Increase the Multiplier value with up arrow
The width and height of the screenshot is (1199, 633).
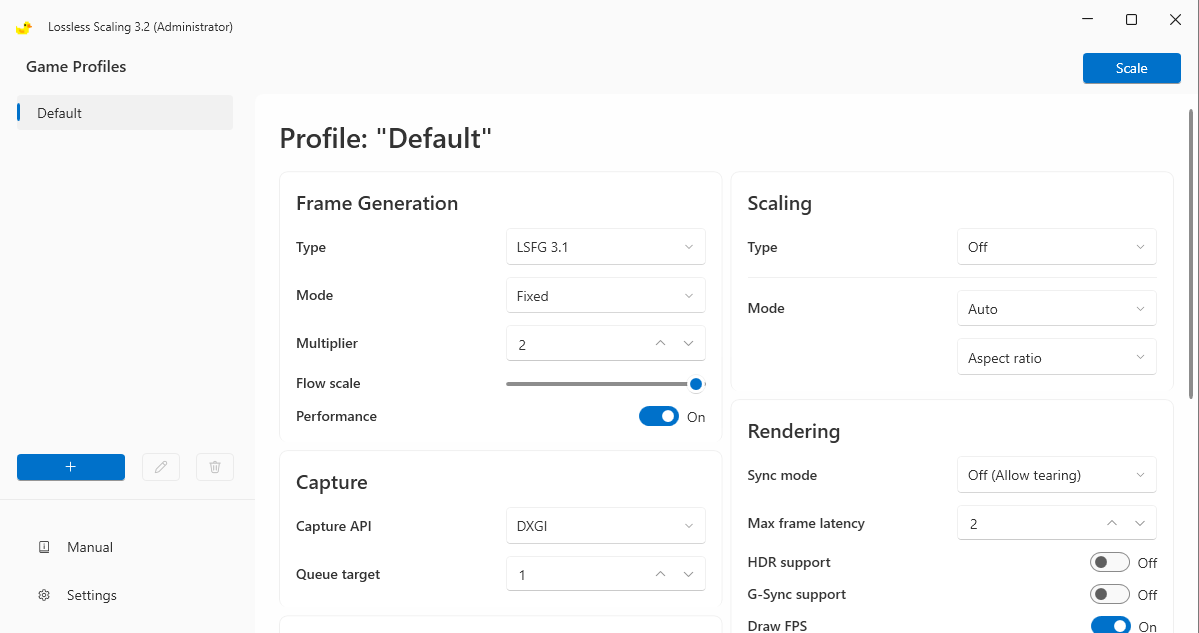coord(661,344)
